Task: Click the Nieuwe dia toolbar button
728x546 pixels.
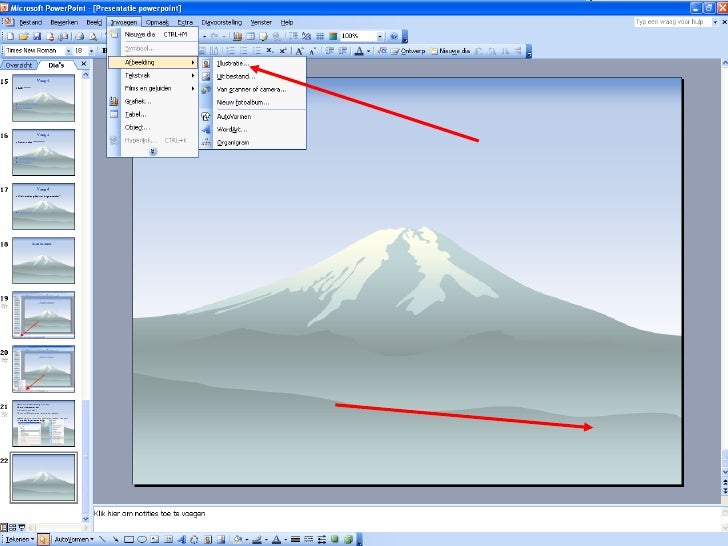Action: pos(449,51)
